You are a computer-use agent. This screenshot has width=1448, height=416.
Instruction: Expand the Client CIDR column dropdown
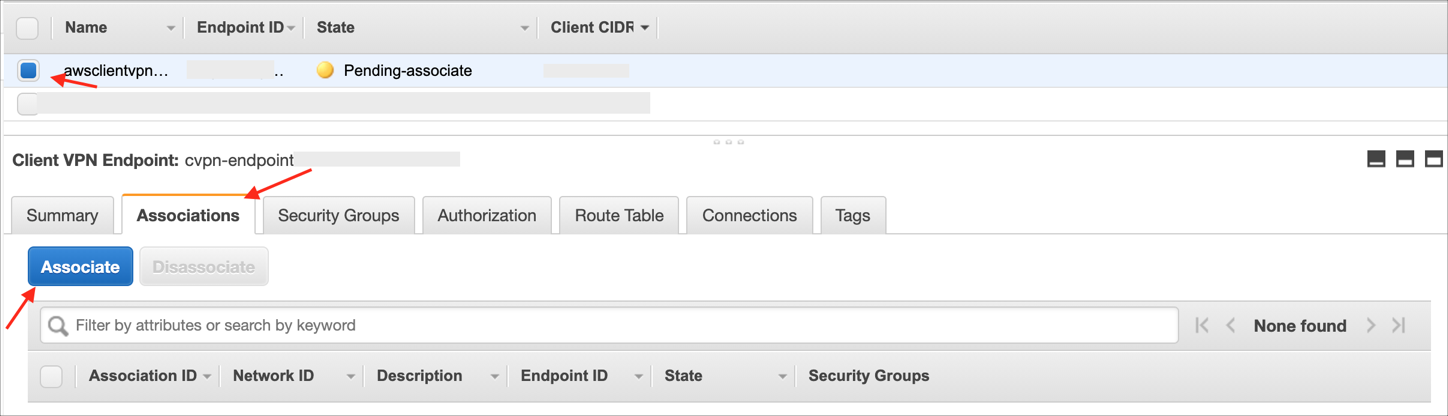coord(644,28)
